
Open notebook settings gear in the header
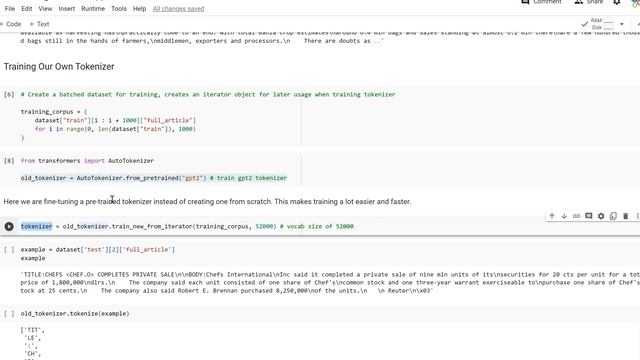[617, 2]
